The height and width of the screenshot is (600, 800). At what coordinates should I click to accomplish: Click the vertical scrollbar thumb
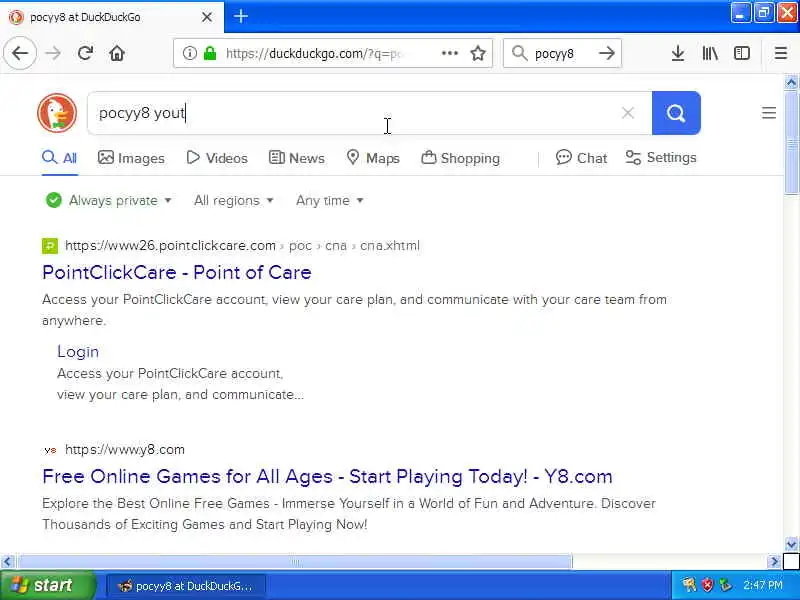[791, 142]
